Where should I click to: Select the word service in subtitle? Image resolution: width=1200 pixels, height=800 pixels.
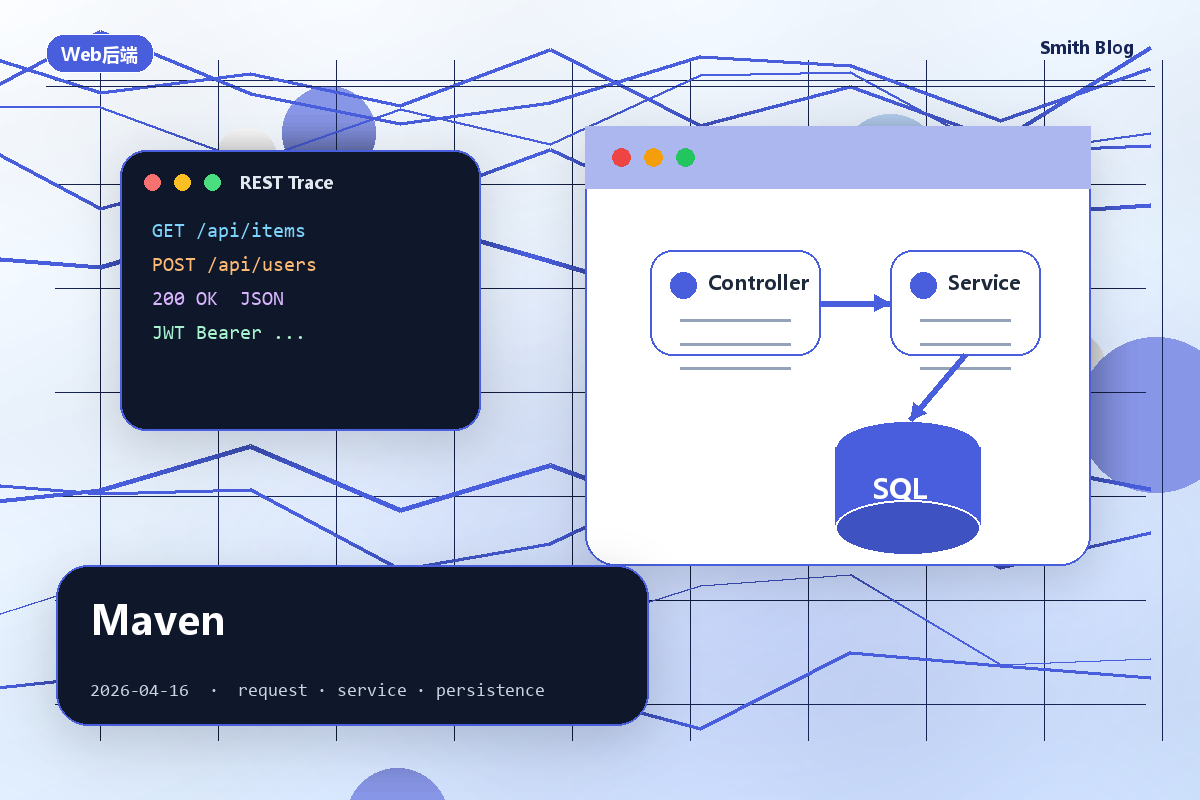click(372, 691)
